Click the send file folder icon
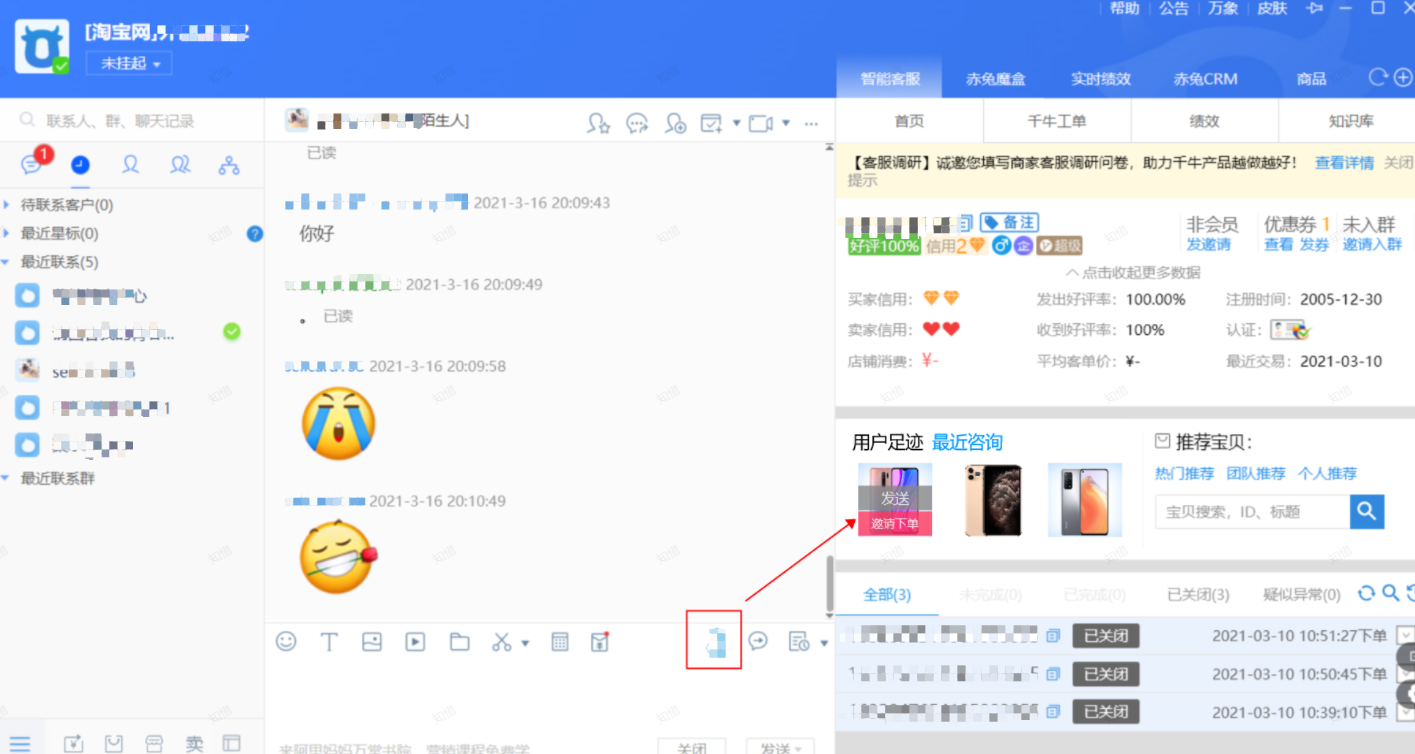 pos(459,642)
